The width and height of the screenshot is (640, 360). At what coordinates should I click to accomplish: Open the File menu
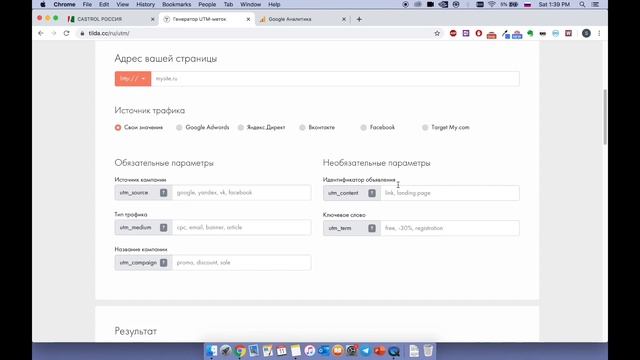click(x=87, y=4)
